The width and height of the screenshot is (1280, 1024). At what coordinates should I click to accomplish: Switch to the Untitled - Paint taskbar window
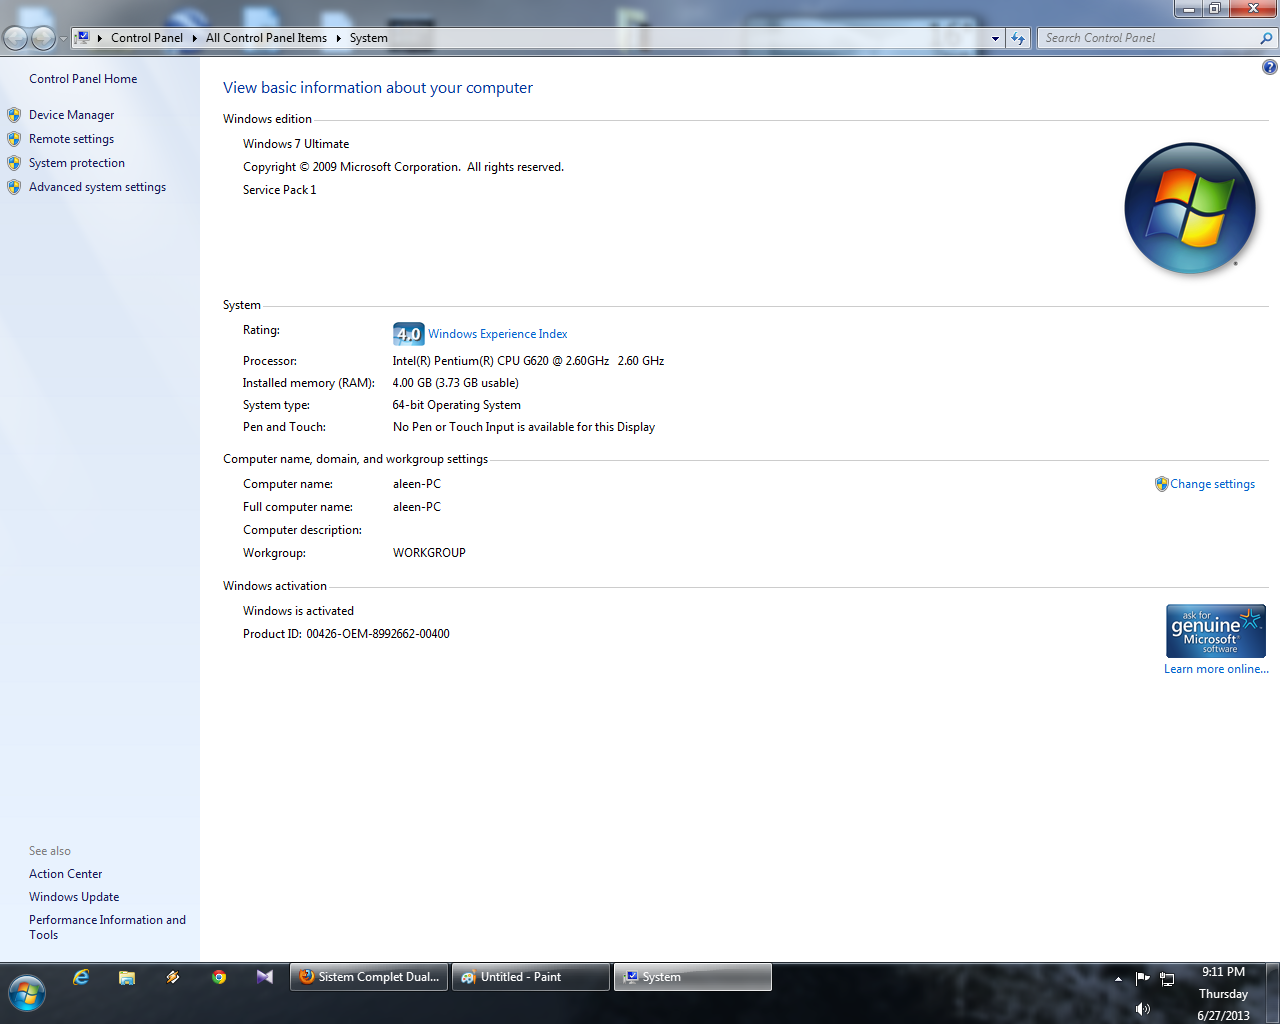click(x=531, y=977)
